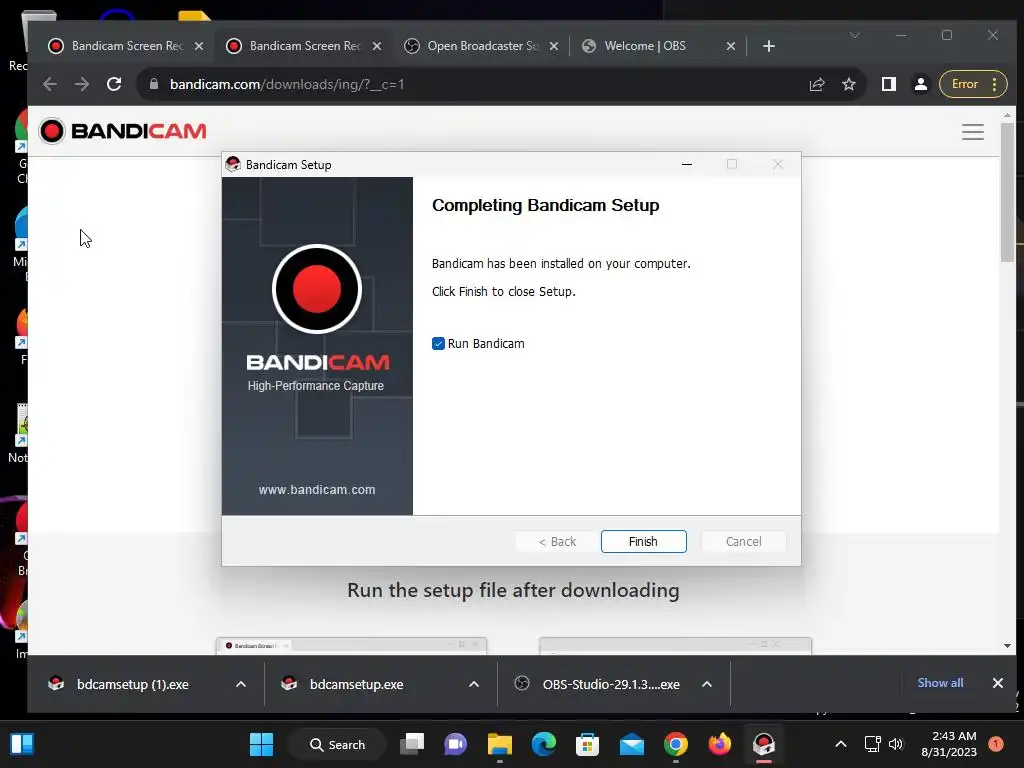
Task: Click Finish in Bandicam Setup
Action: click(643, 541)
